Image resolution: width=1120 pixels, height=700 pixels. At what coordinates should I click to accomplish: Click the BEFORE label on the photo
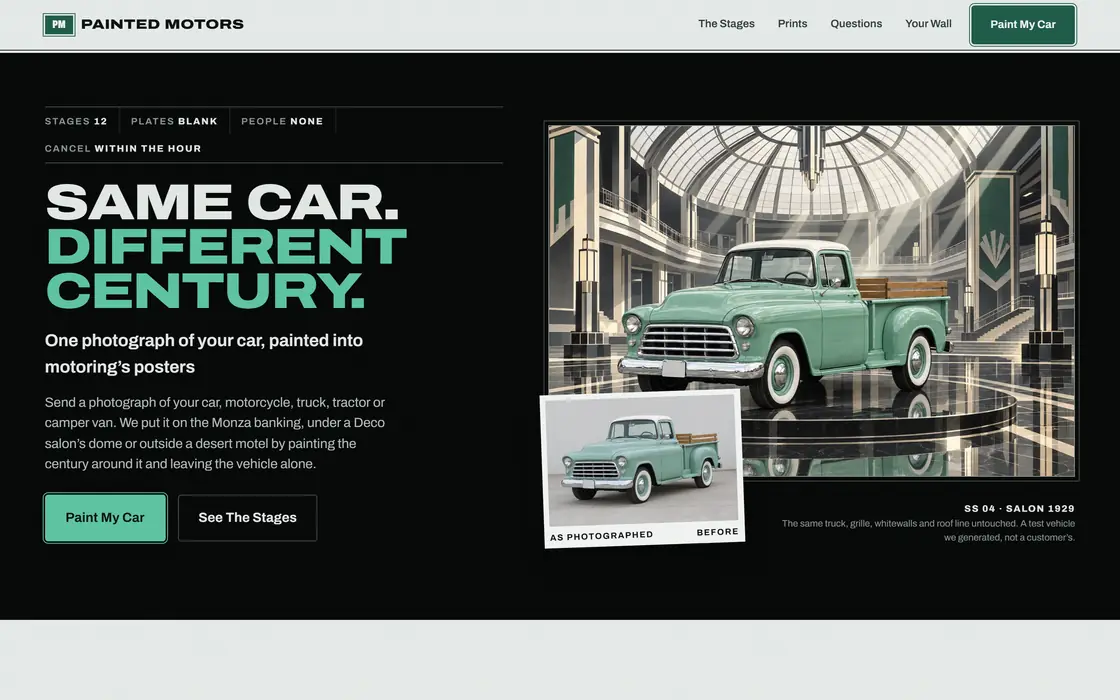tap(717, 532)
